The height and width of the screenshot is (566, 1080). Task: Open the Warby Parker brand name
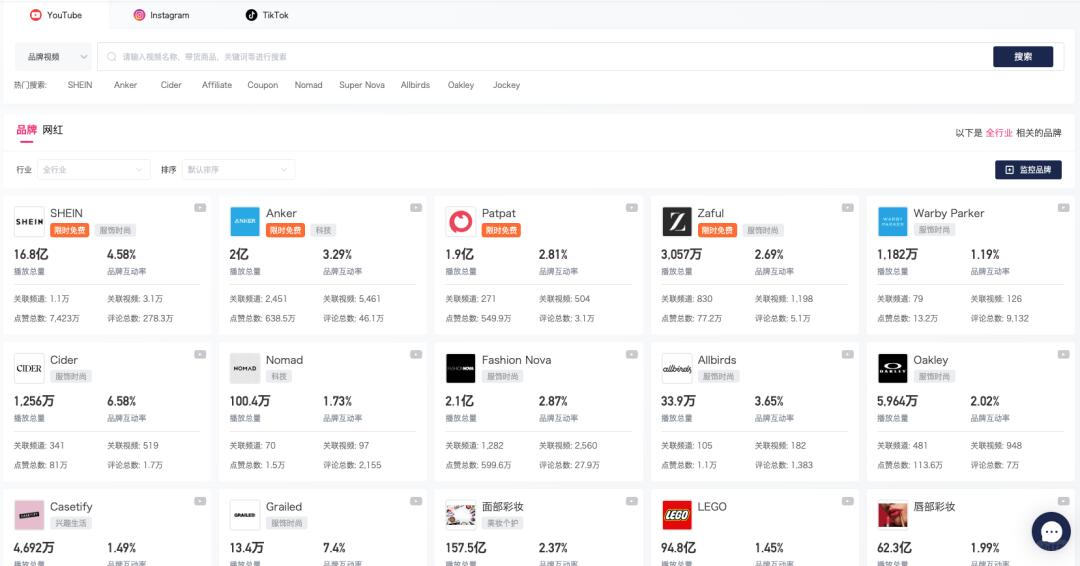pos(948,213)
